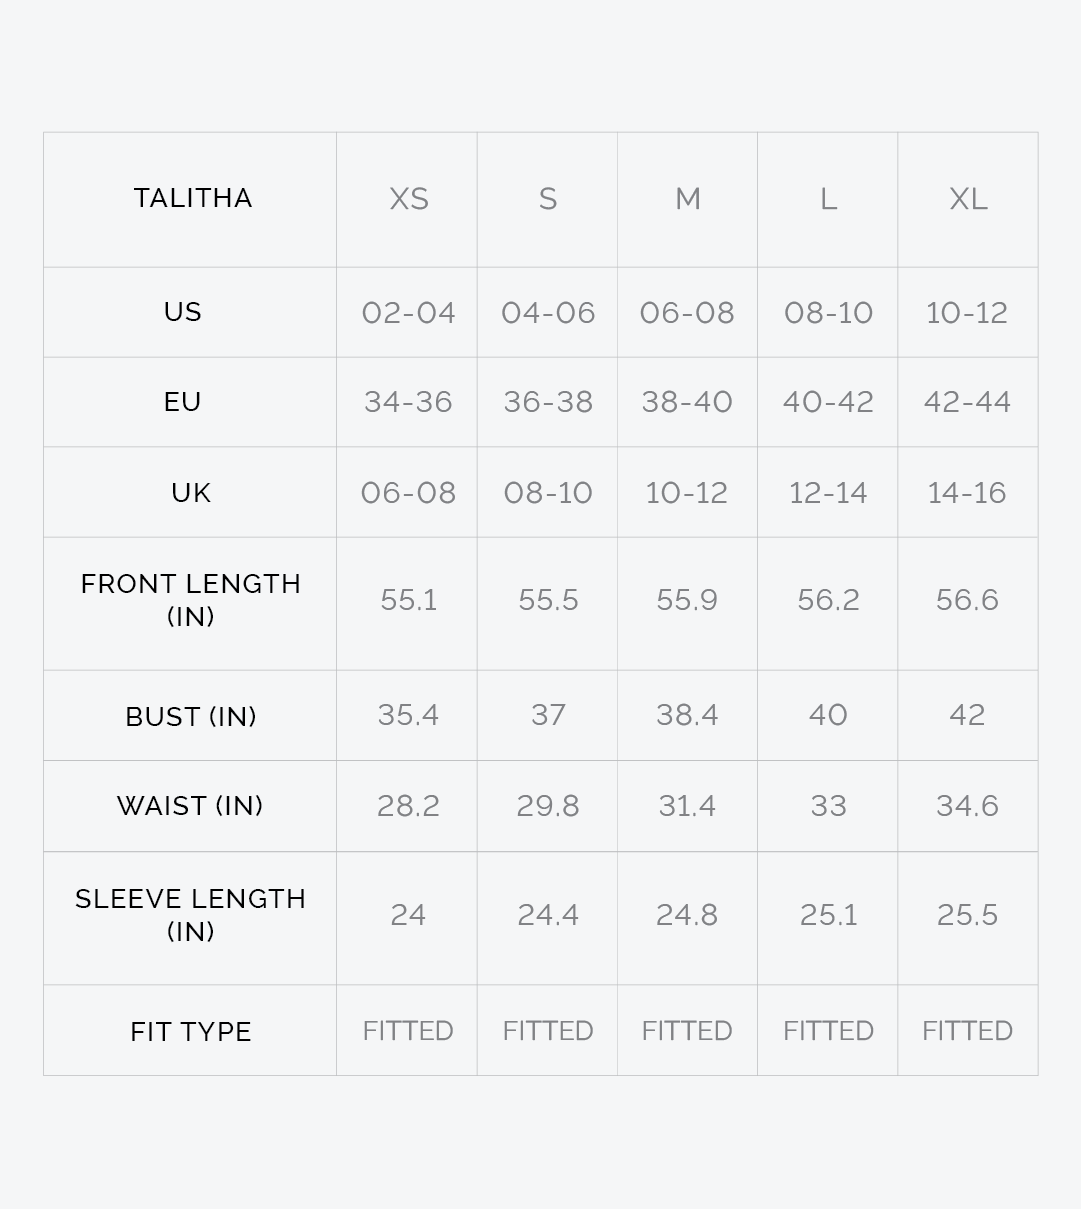Click the UK size value 14-16

(x=967, y=493)
